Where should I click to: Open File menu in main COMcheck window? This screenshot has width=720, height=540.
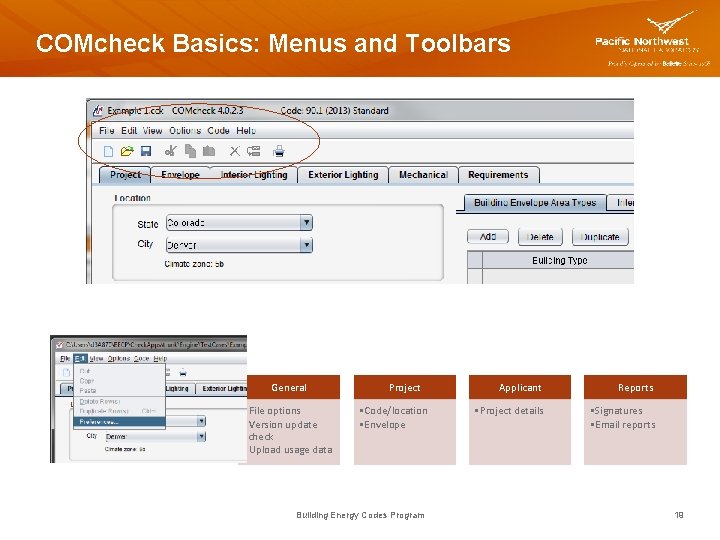point(107,131)
